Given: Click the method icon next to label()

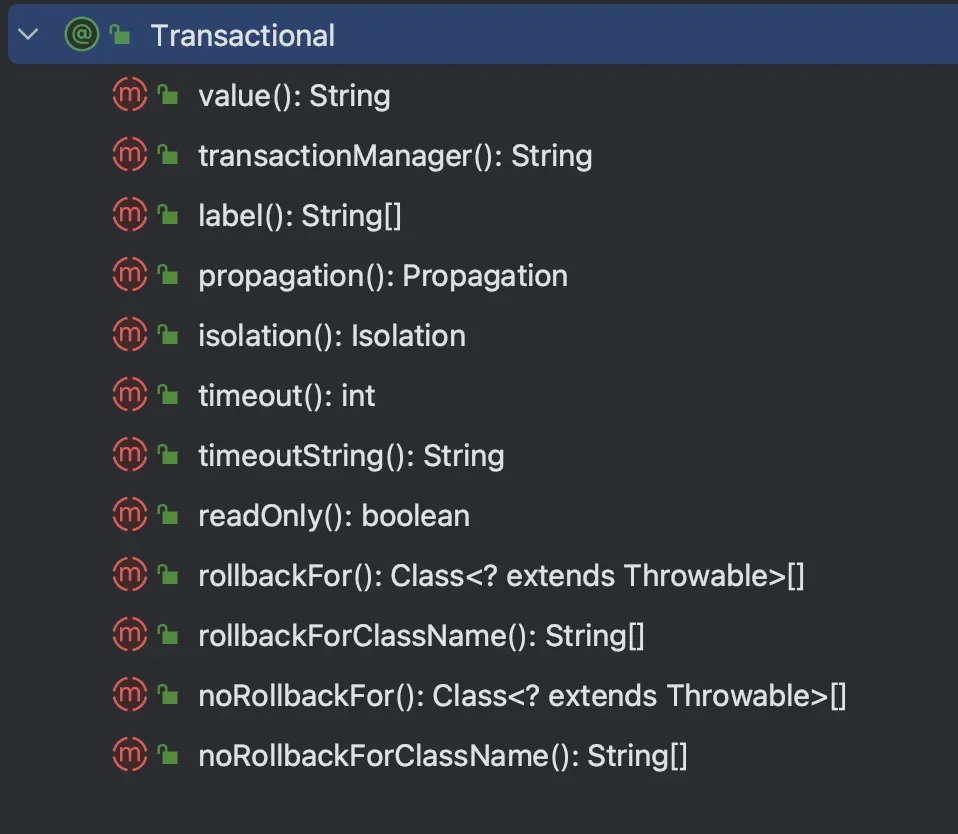Looking at the screenshot, I should coord(130,214).
